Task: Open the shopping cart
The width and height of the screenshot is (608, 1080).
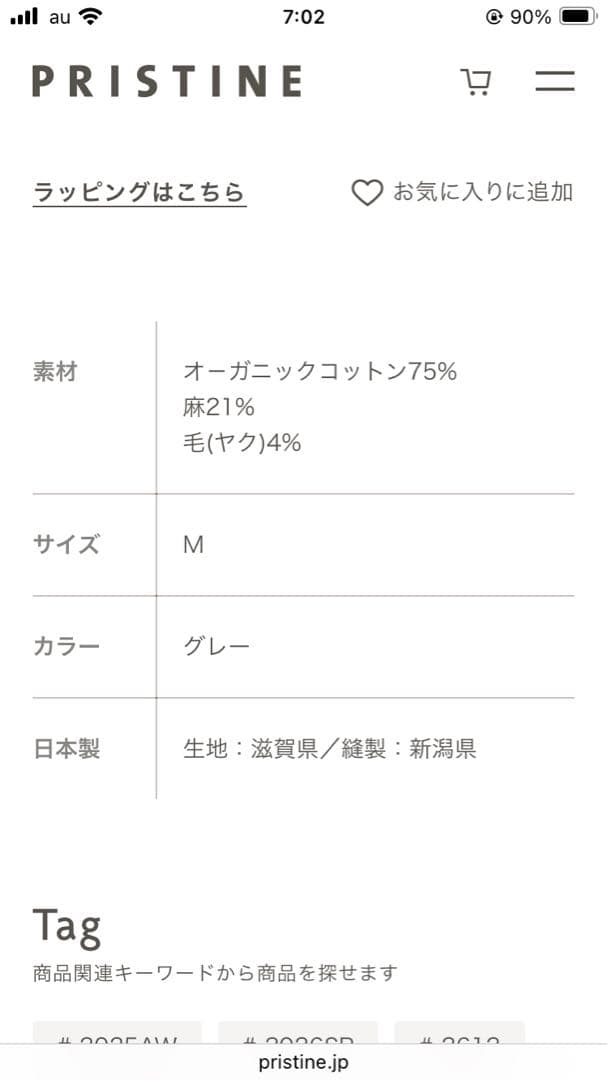Action: pos(475,81)
